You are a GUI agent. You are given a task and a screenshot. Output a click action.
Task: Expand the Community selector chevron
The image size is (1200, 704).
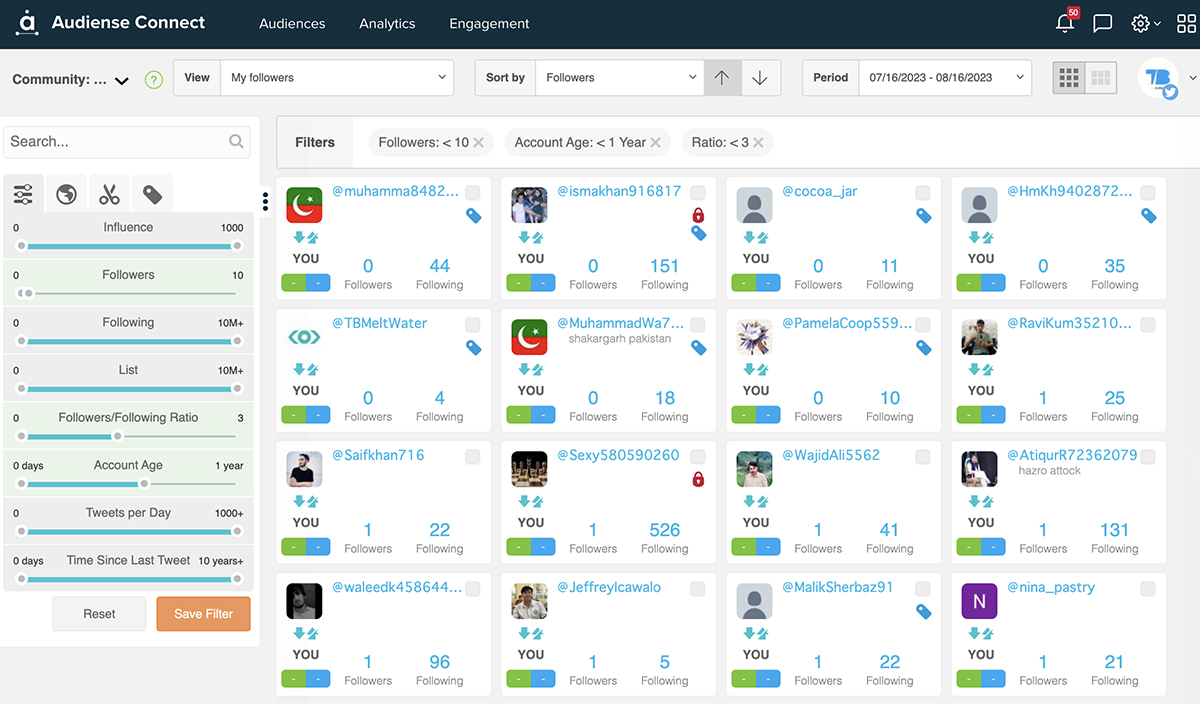[122, 81]
